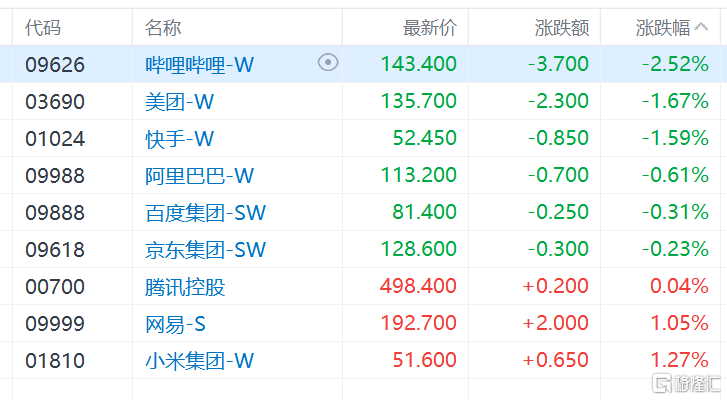Viewport: 727px width, 400px height.
Task: Open the 美团-W stock link
Action: [x=179, y=102]
